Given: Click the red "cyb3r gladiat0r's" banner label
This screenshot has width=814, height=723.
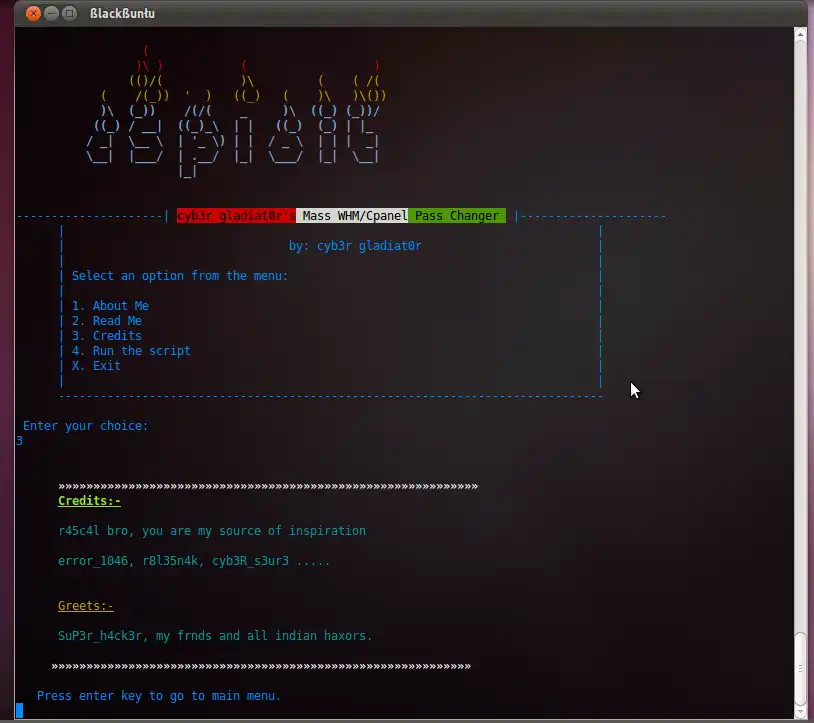Looking at the screenshot, I should tap(236, 216).
